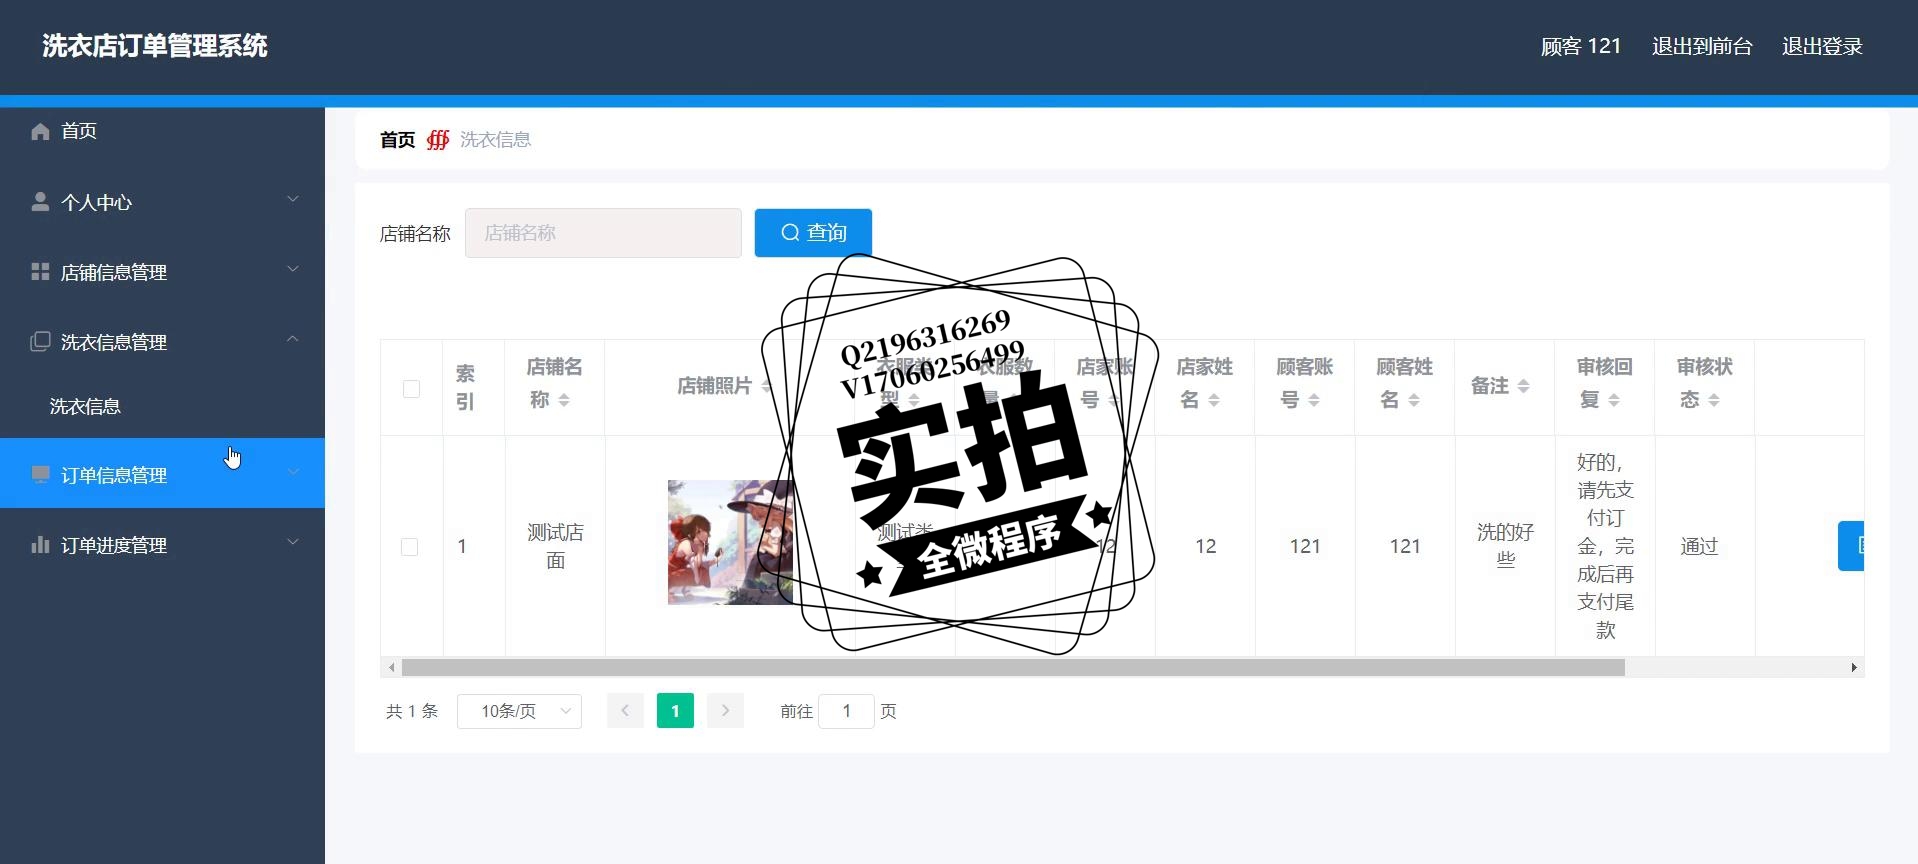The width and height of the screenshot is (1918, 864).
Task: Tick the select-all checkbox in table header
Action: (x=411, y=388)
